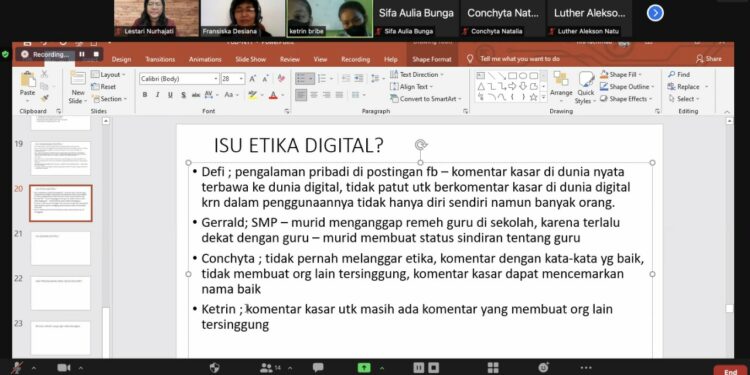
Task: Stop the Zoom recording
Action: 96,55
